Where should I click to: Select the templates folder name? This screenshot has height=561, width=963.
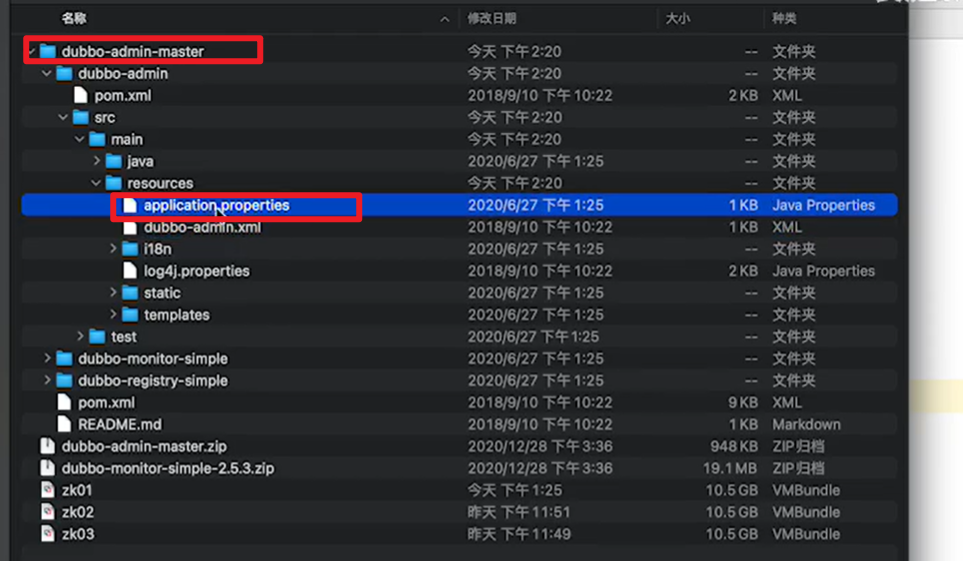177,315
